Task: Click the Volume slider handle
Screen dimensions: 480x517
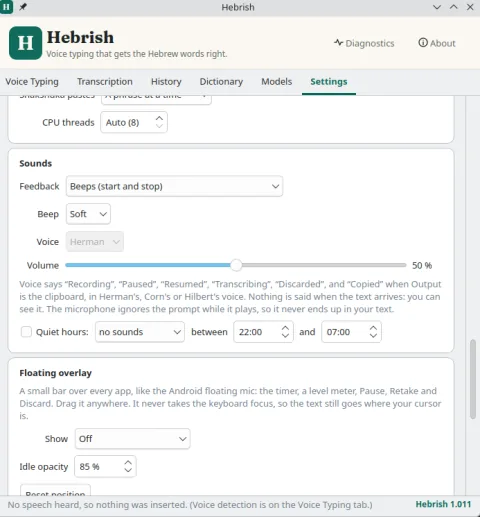Action: tap(236, 265)
